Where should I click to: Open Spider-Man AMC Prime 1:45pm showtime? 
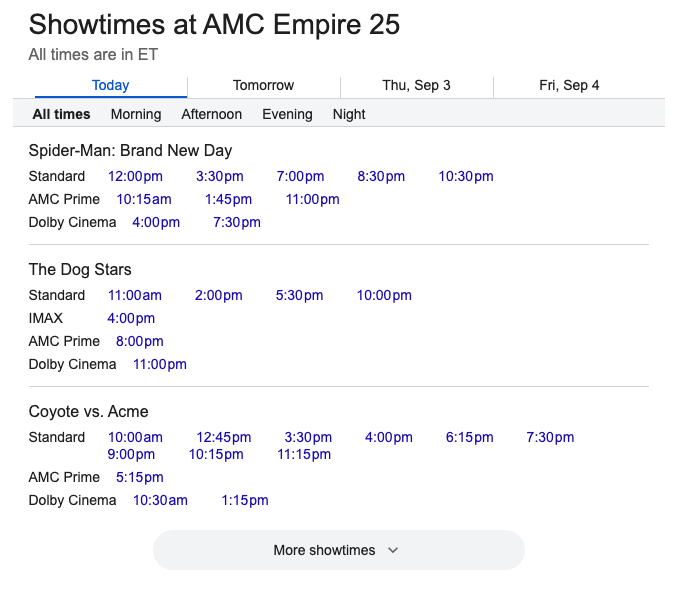click(x=228, y=199)
